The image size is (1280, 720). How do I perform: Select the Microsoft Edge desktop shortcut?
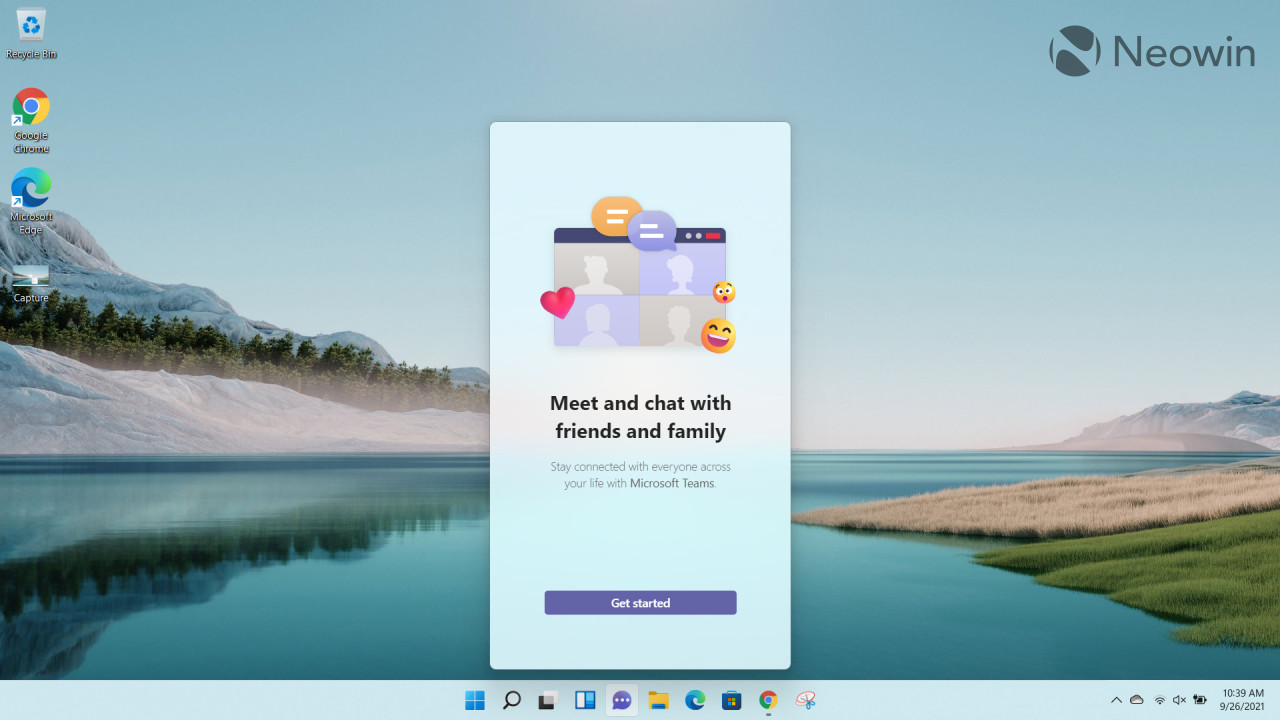31,202
